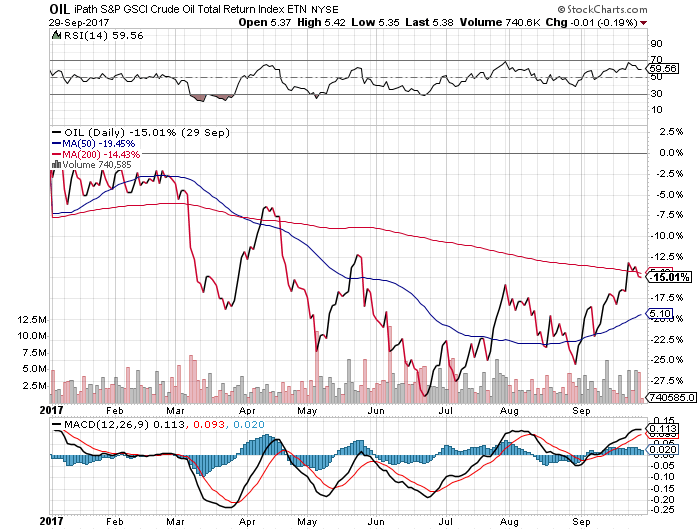
Task: Click the OIL (Daily) -15.01% legend text
Action: click(x=147, y=133)
